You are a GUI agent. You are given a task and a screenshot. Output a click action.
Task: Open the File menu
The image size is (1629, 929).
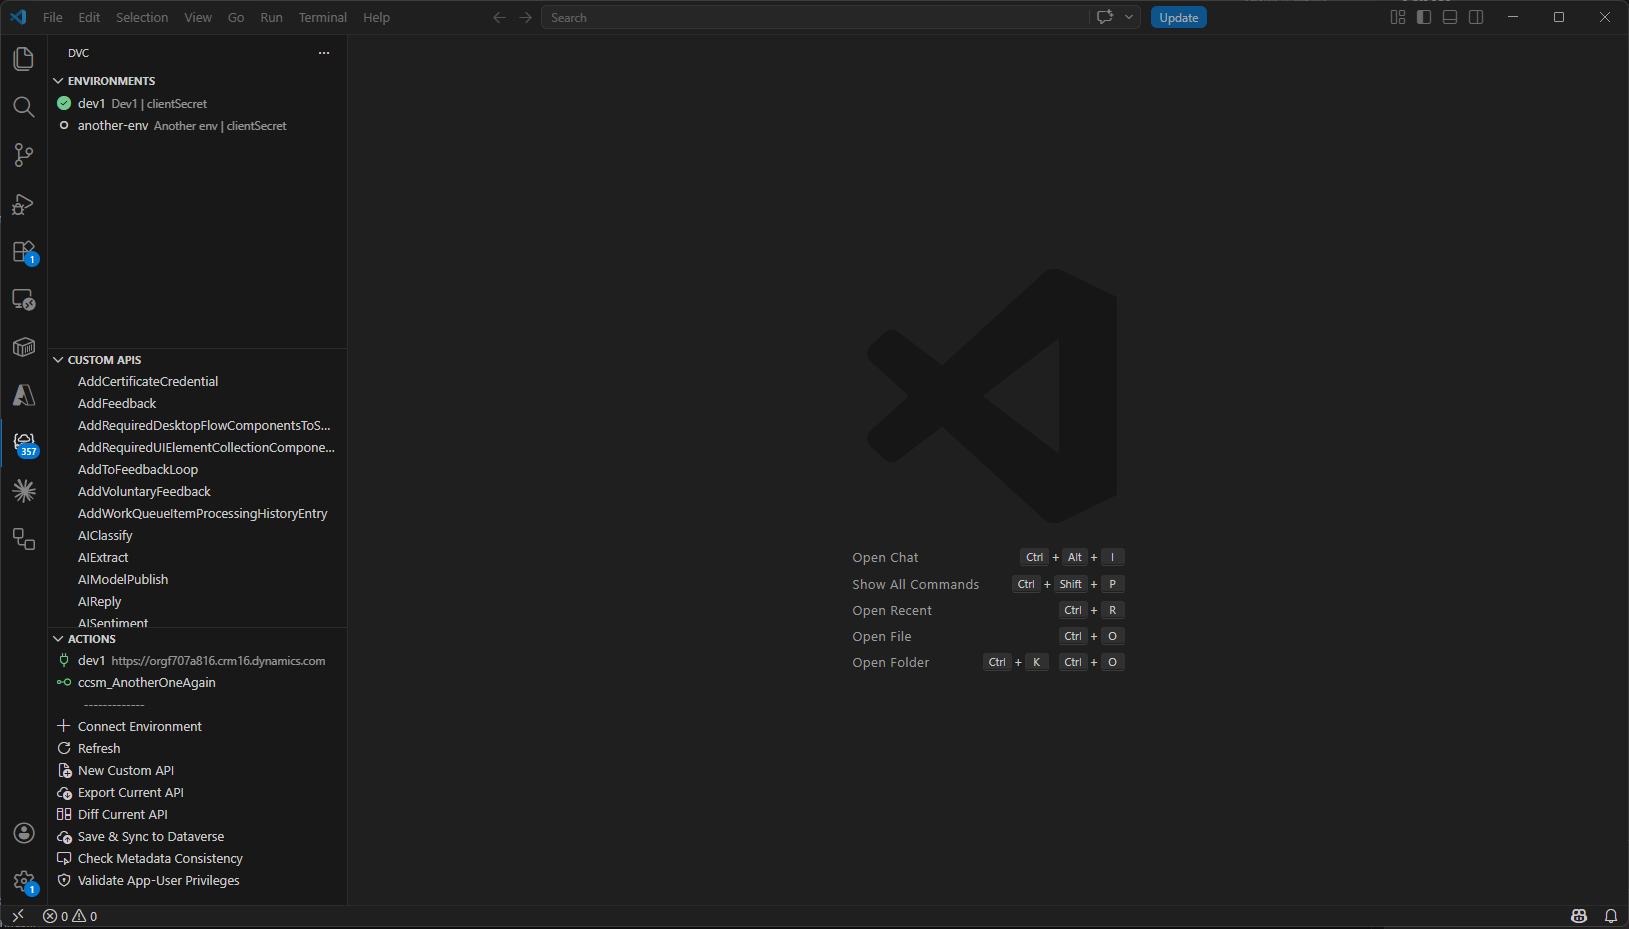[x=53, y=17]
